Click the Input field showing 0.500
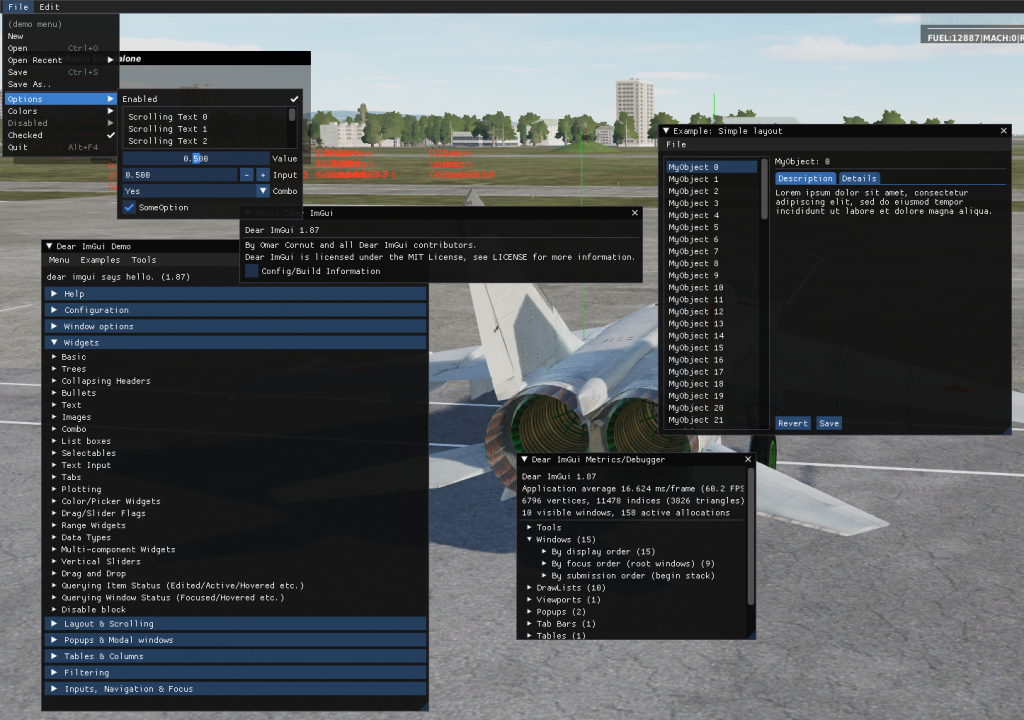1024x720 pixels. pyautogui.click(x=180, y=175)
